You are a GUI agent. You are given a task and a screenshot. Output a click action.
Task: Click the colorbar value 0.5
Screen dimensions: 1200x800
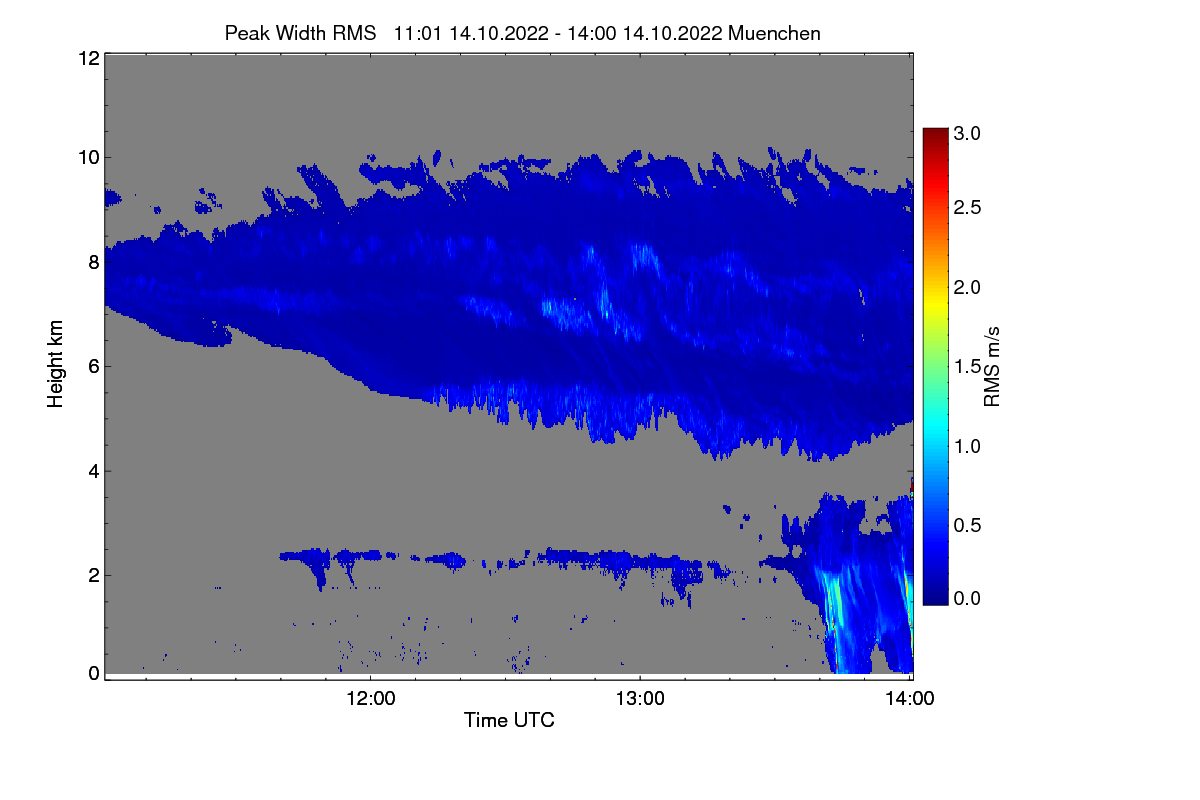(967, 525)
